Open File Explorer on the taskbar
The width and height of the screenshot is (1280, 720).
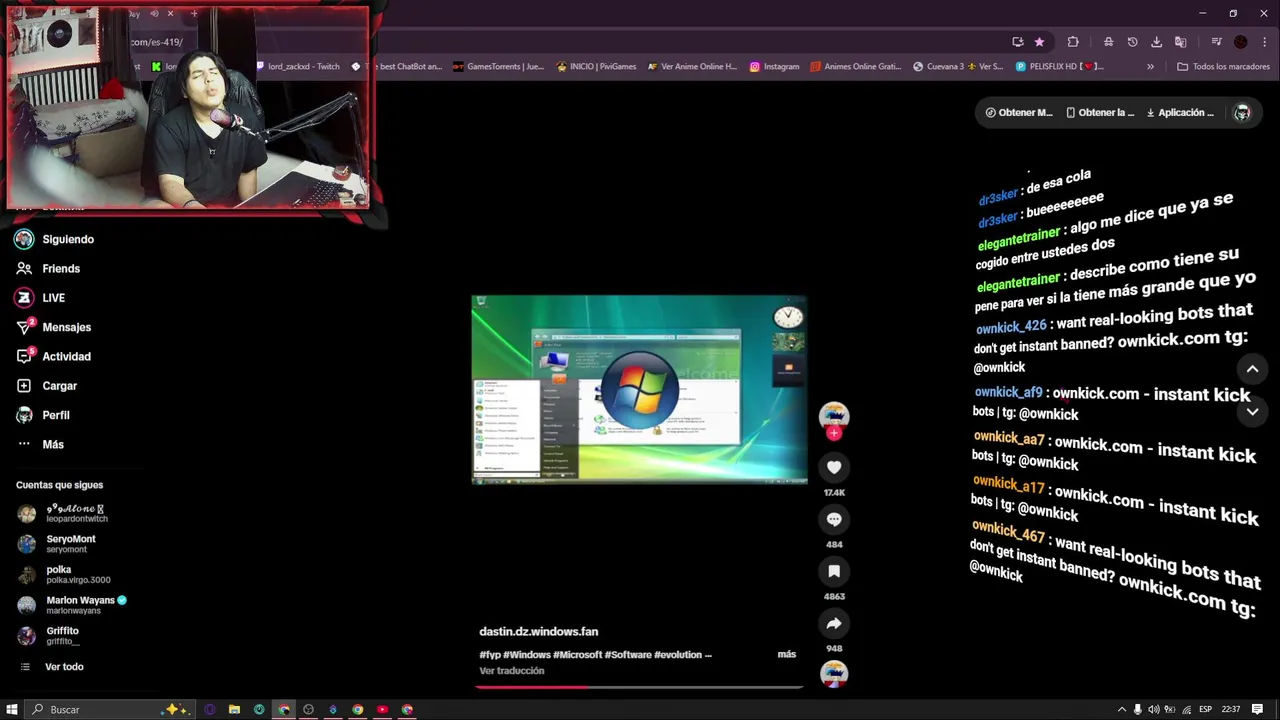point(234,709)
